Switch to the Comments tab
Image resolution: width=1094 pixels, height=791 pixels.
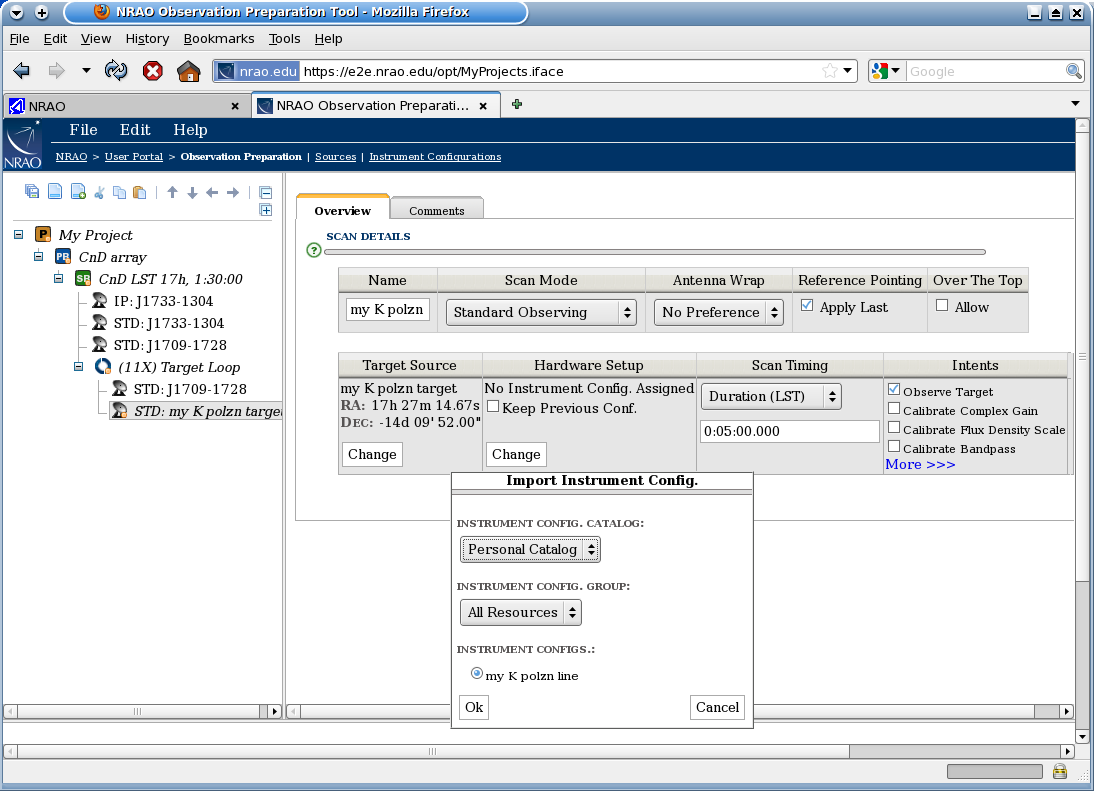click(435, 210)
